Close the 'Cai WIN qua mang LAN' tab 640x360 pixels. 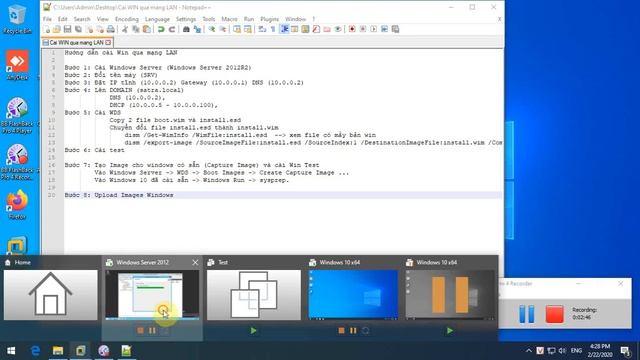click(108, 42)
